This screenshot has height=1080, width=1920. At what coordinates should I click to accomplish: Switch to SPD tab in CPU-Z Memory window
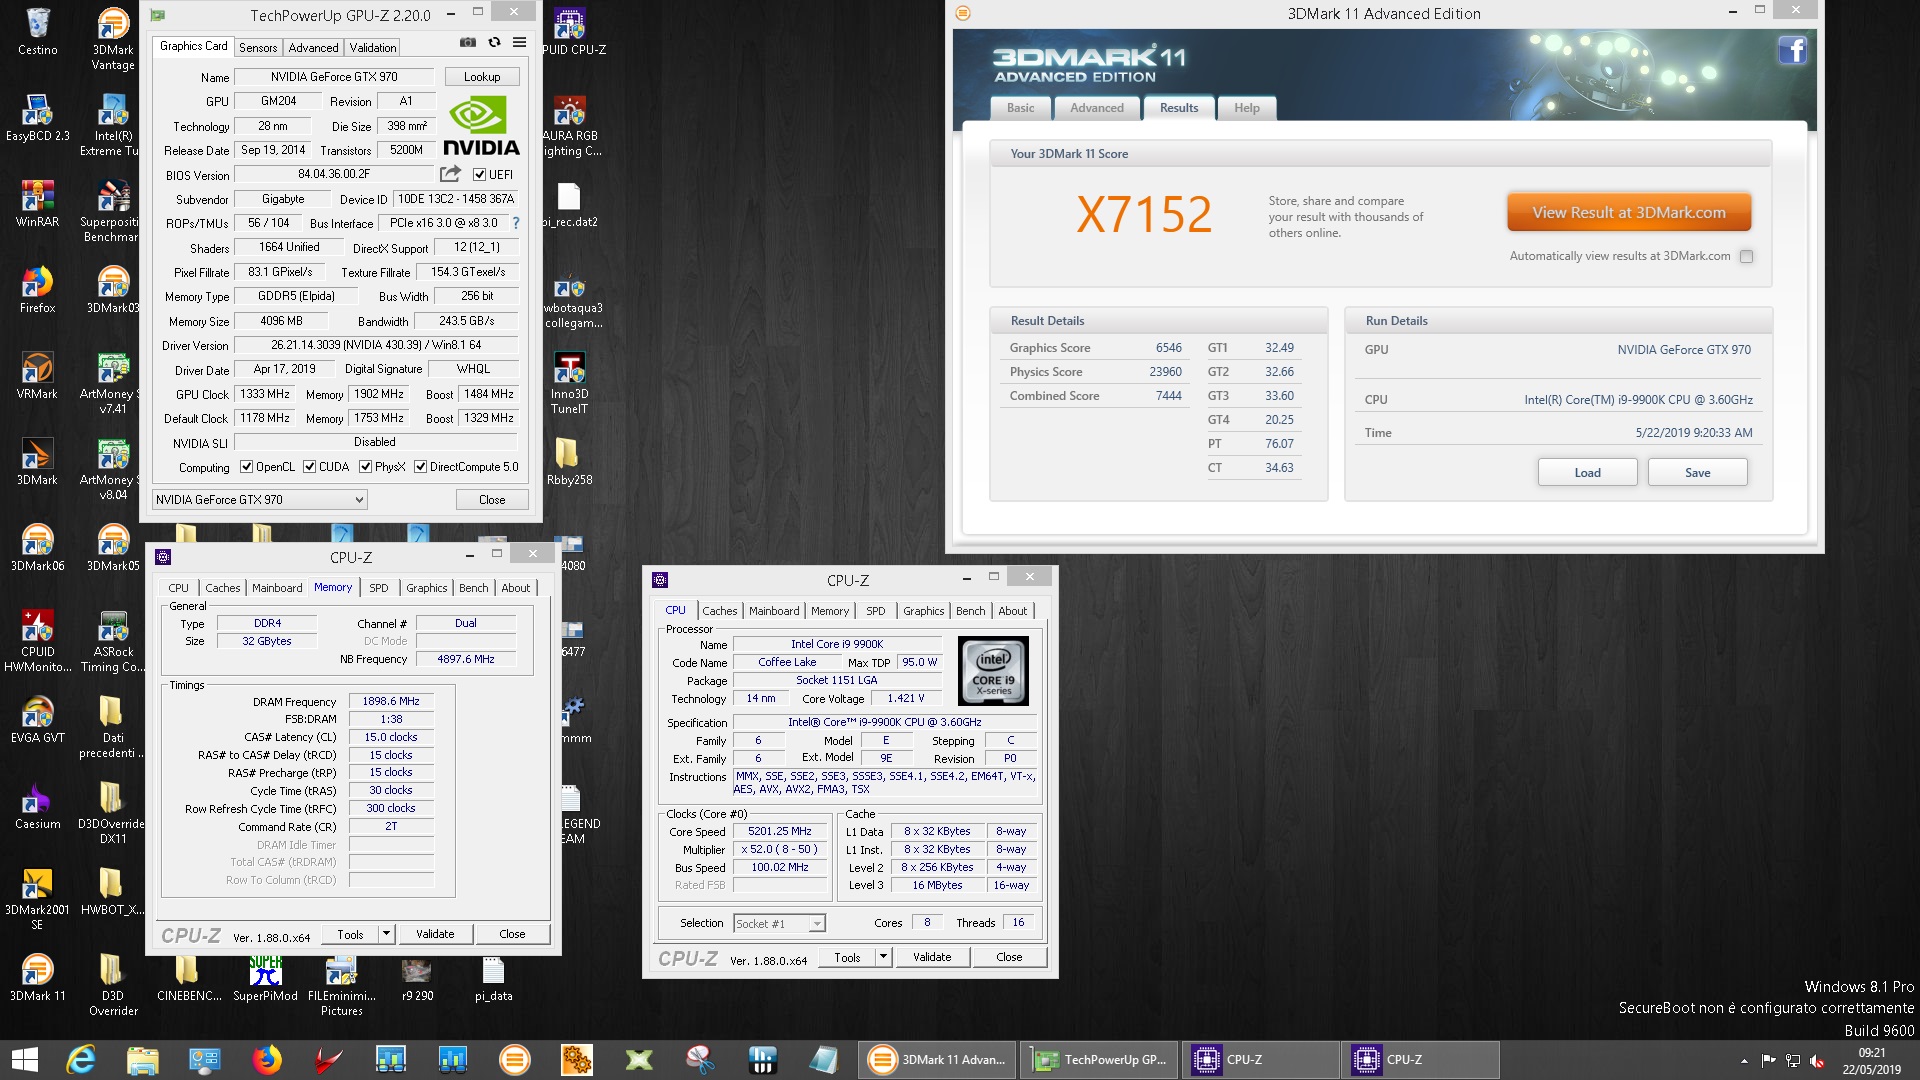(379, 588)
